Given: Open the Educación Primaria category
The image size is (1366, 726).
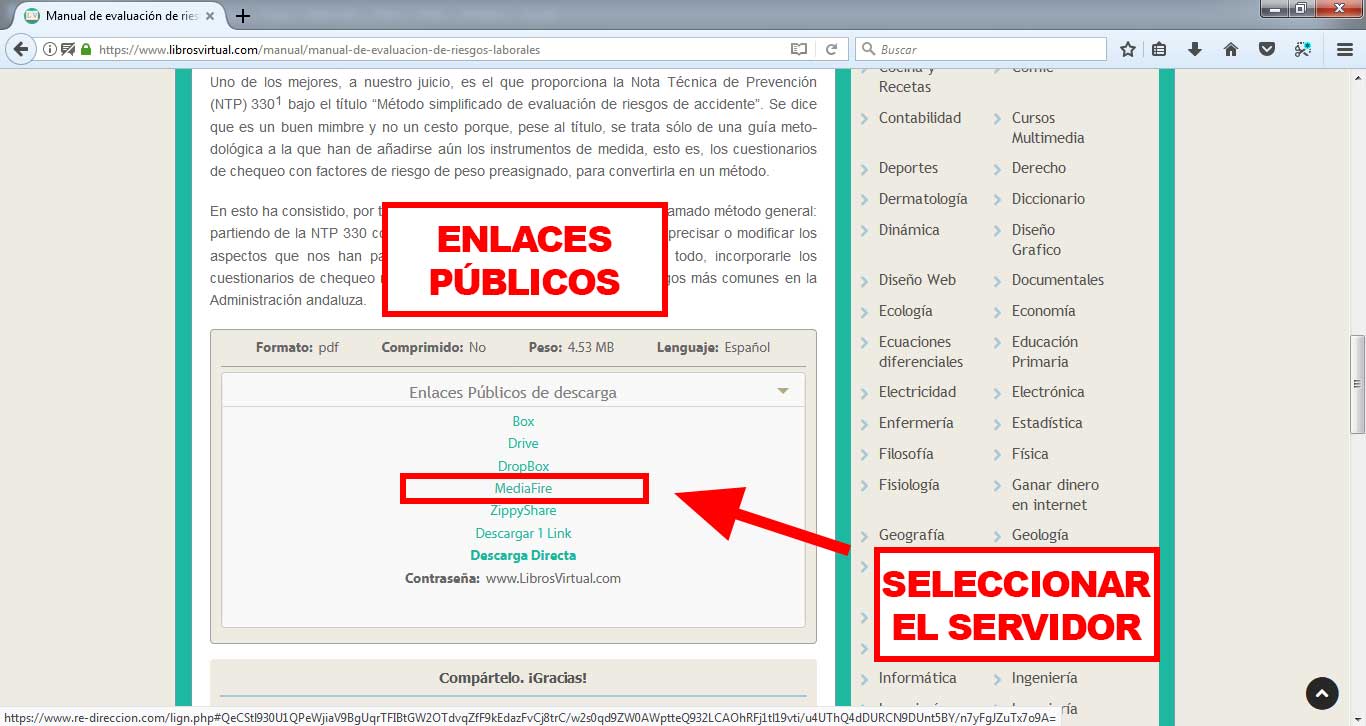Looking at the screenshot, I should (x=1044, y=351).
